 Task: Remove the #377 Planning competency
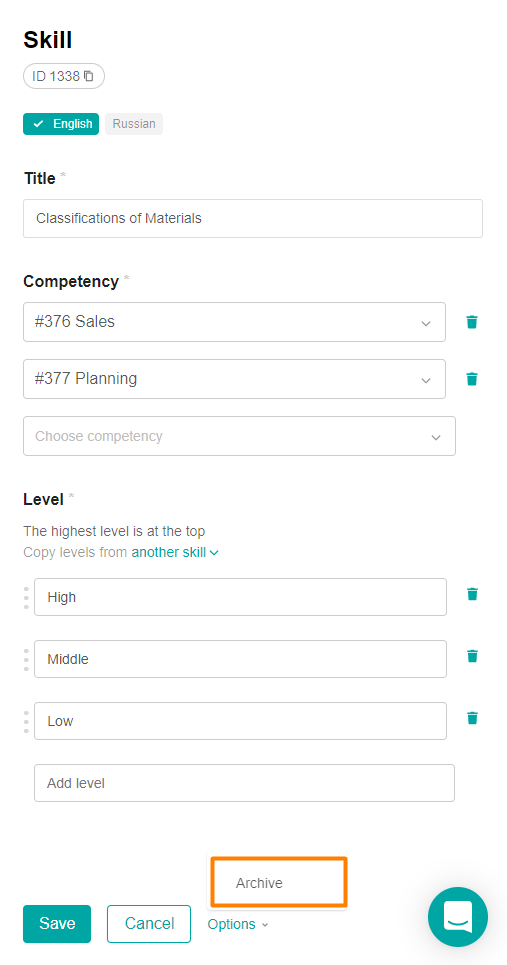coord(472,378)
